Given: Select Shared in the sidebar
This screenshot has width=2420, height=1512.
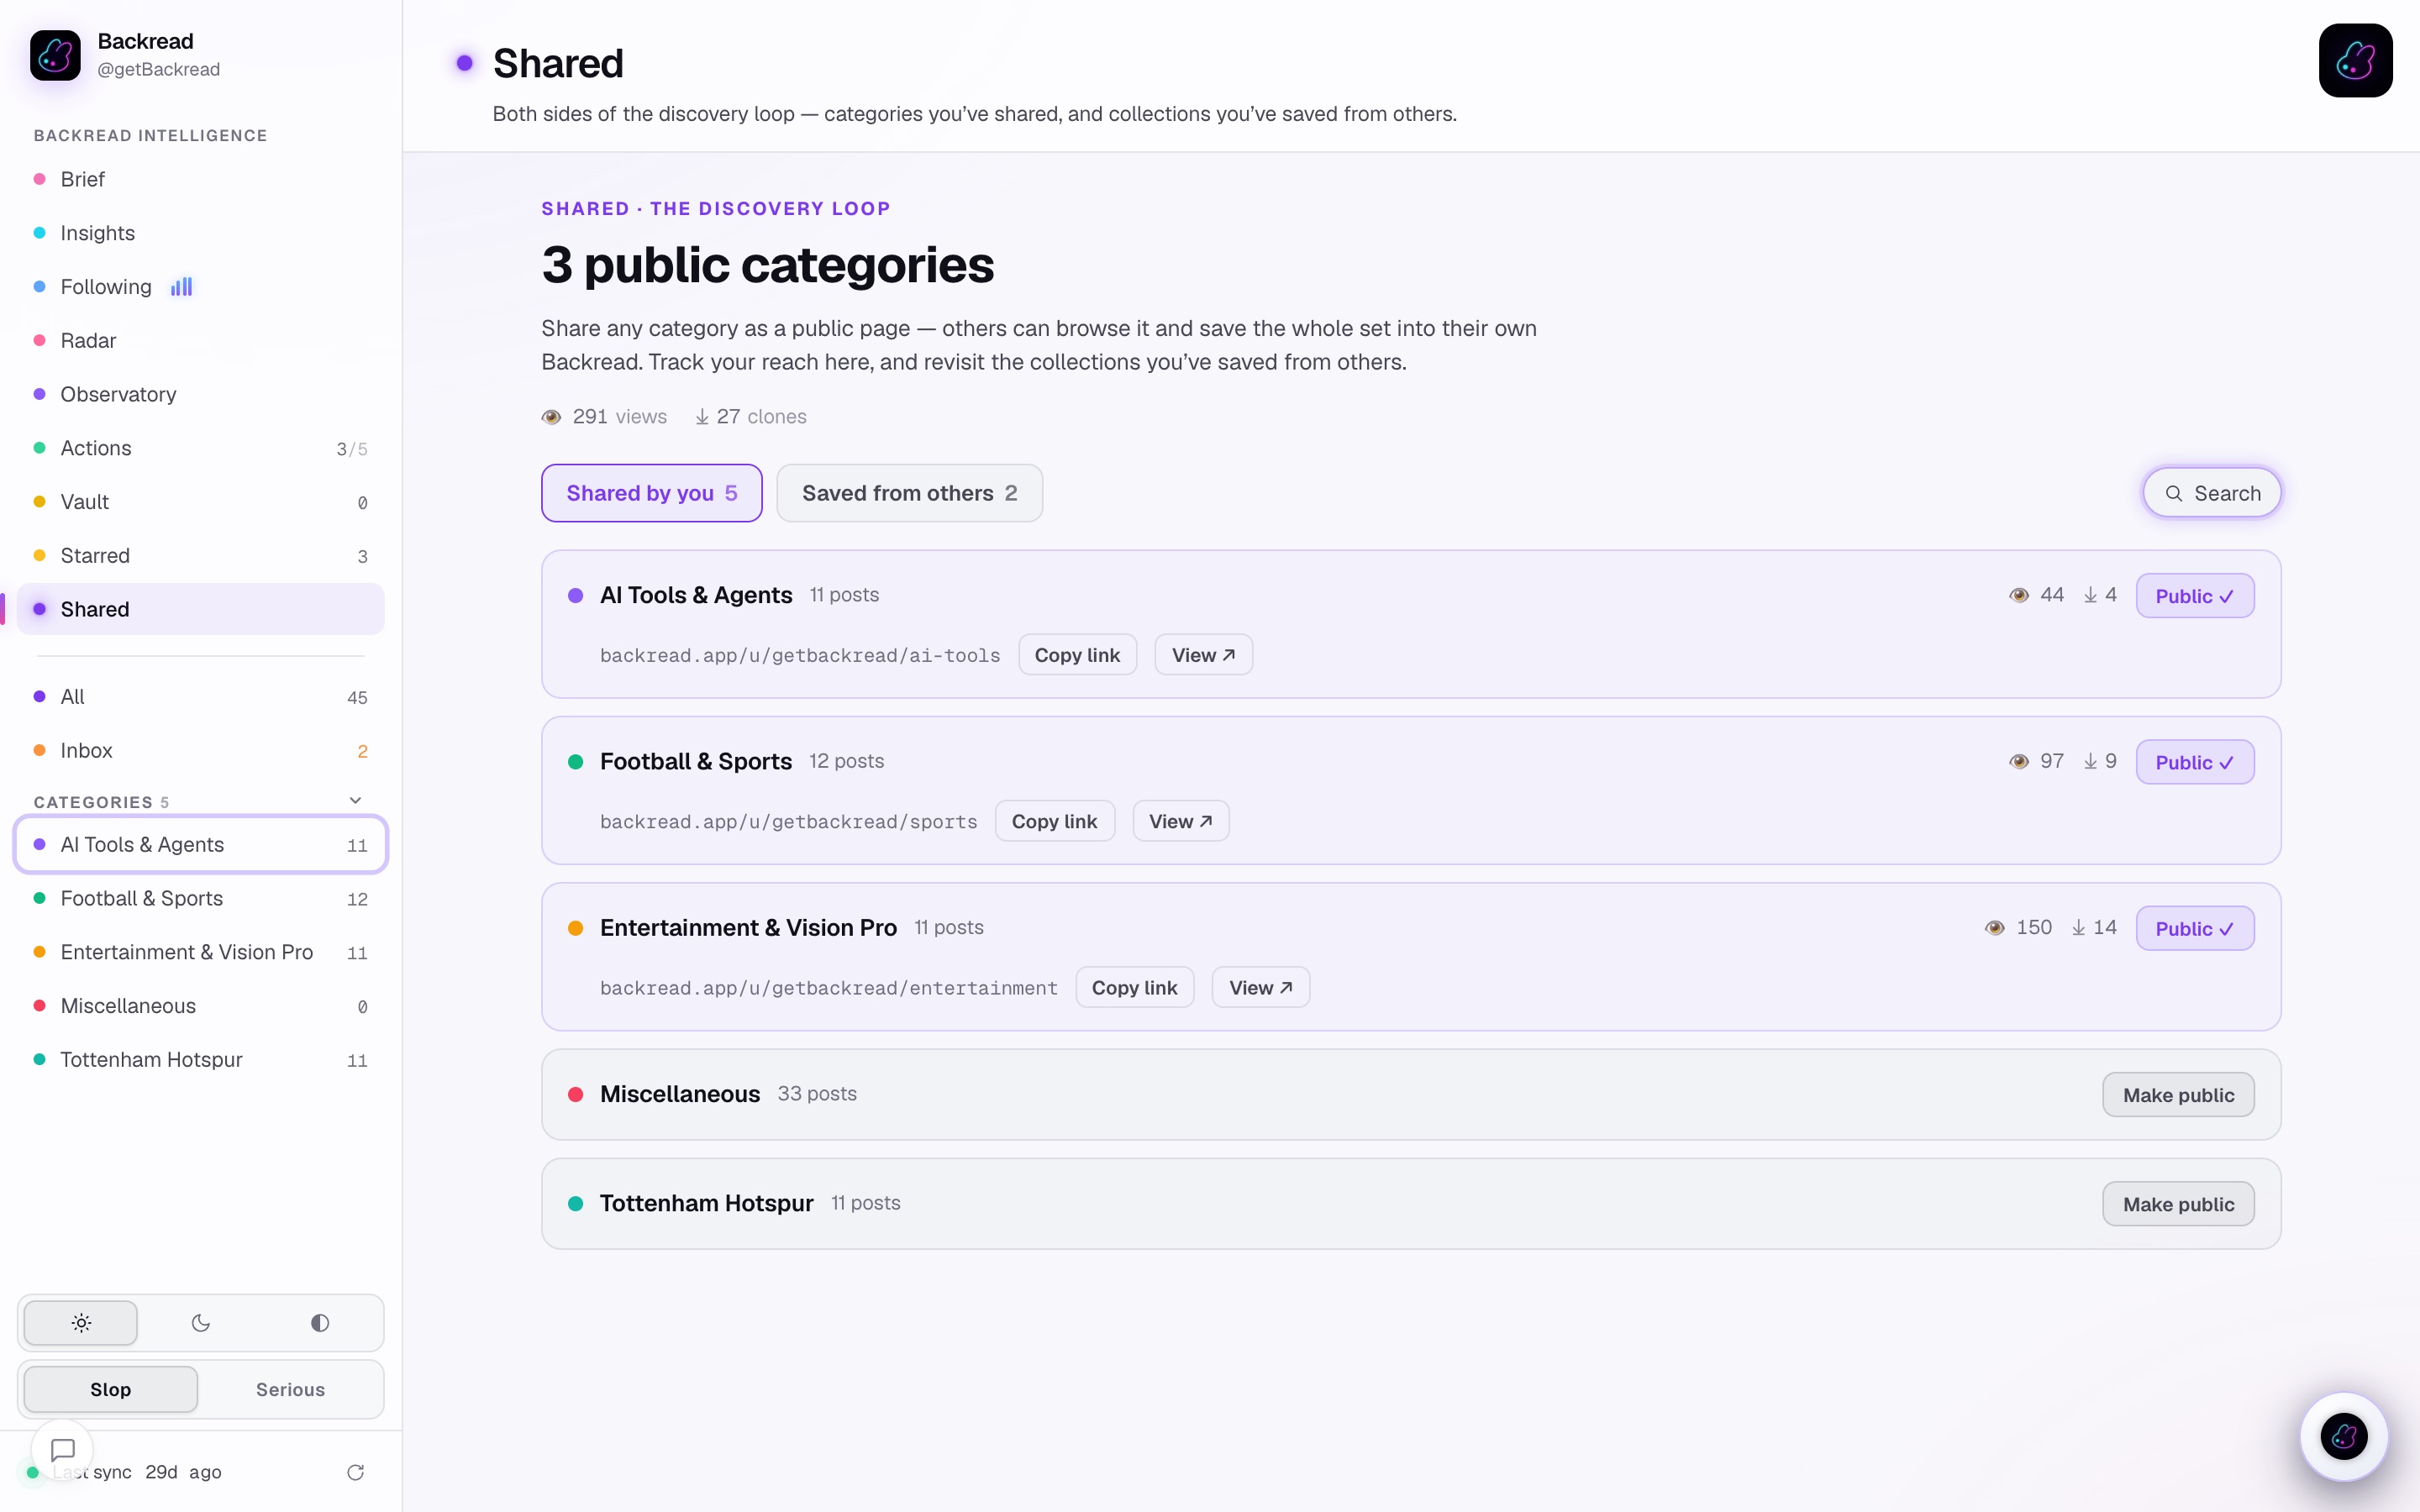Looking at the screenshot, I should tap(201, 610).
